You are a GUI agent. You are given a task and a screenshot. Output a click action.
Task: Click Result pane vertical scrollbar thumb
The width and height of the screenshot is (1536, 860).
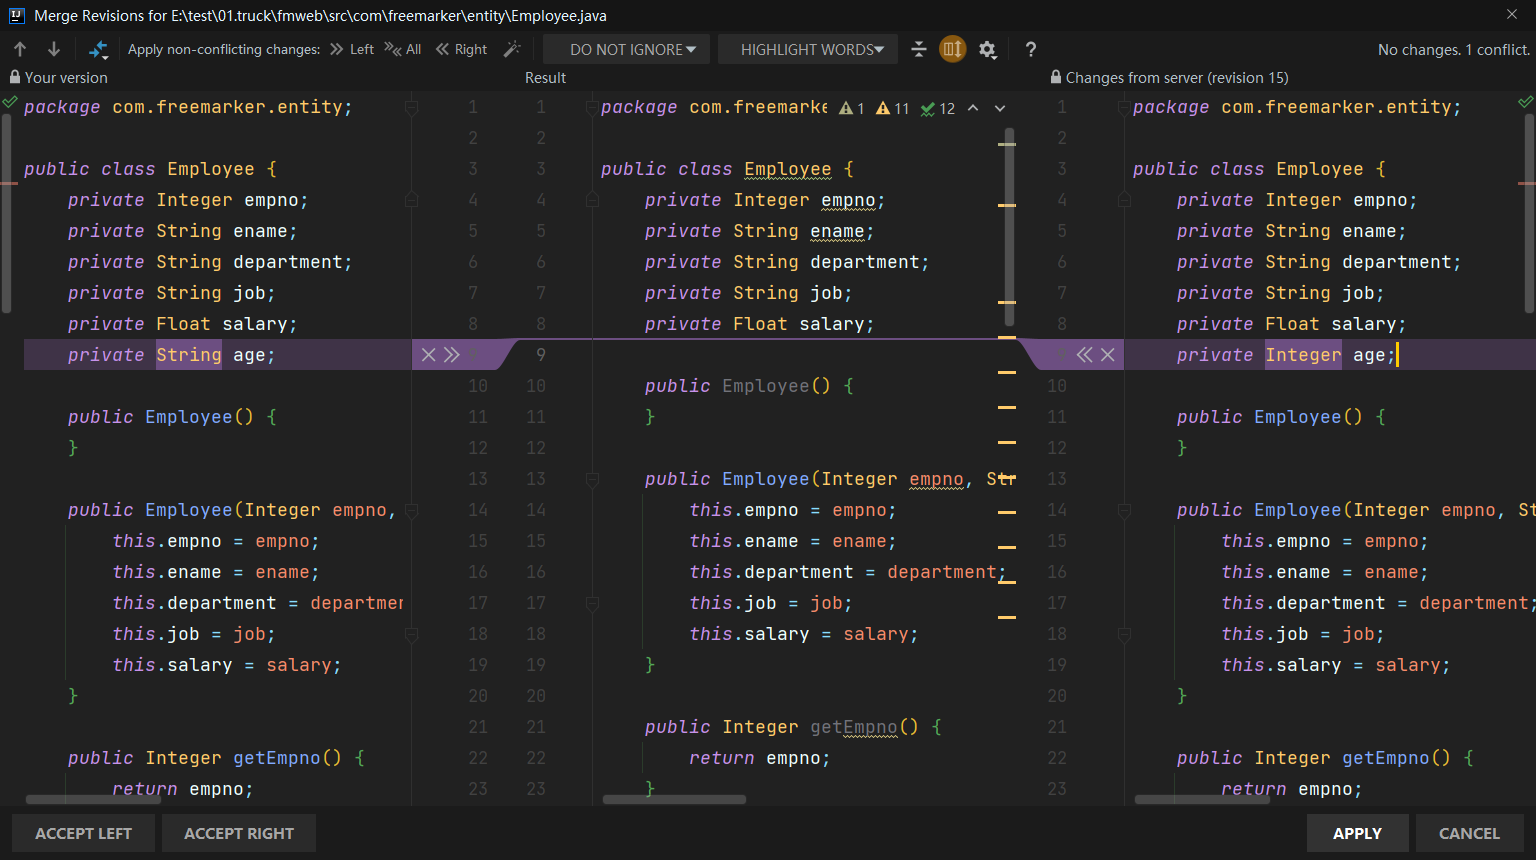1009,227
